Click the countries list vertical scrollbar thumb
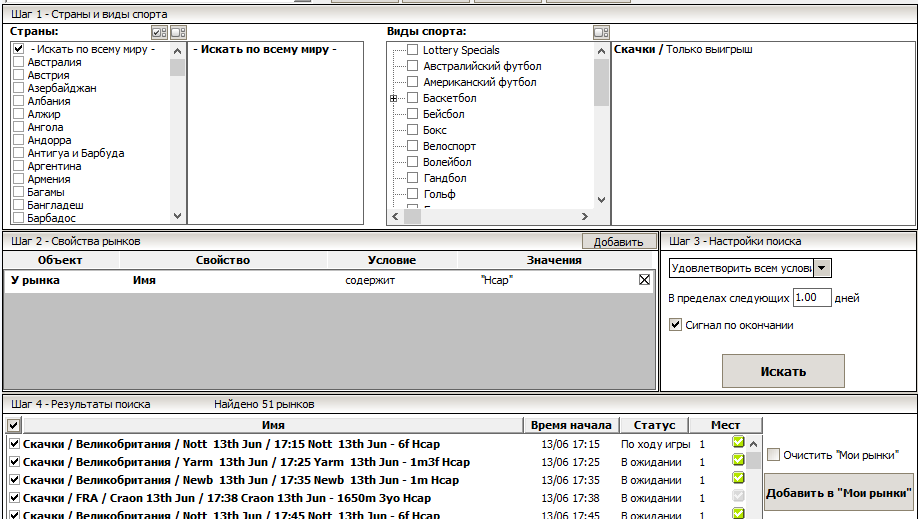918x519 pixels. pyautogui.click(x=177, y=67)
